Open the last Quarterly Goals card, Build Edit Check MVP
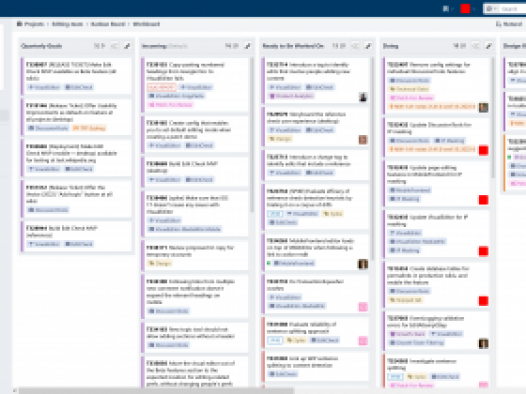The width and height of the screenshot is (526, 394). [76, 236]
